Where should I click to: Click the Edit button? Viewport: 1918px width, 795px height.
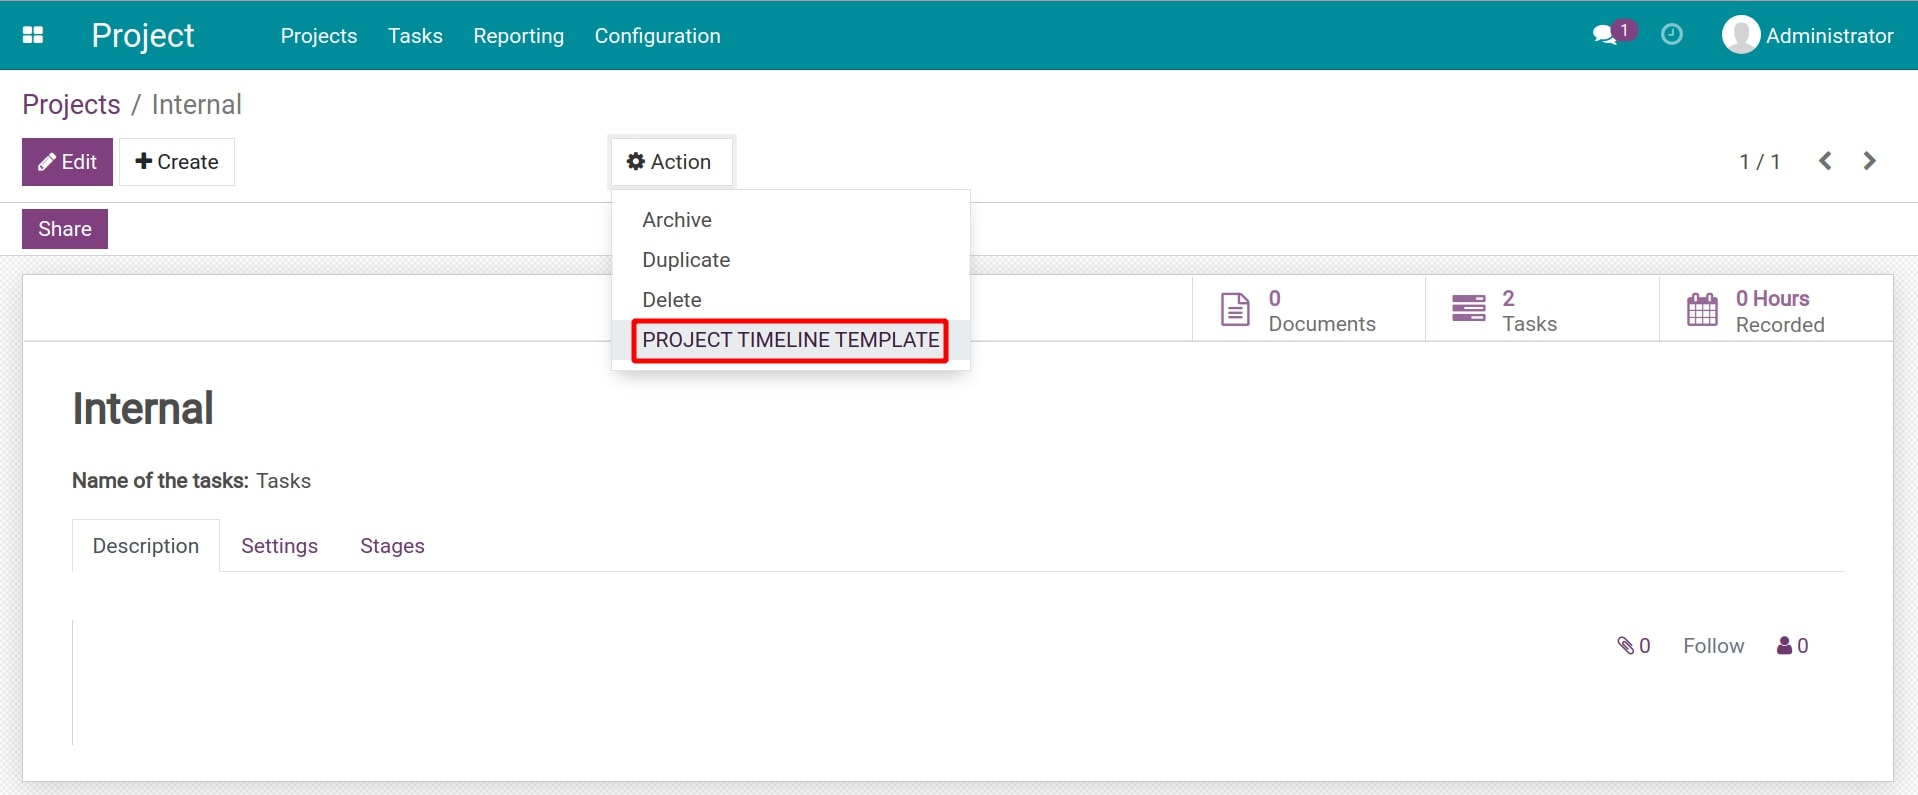[67, 162]
